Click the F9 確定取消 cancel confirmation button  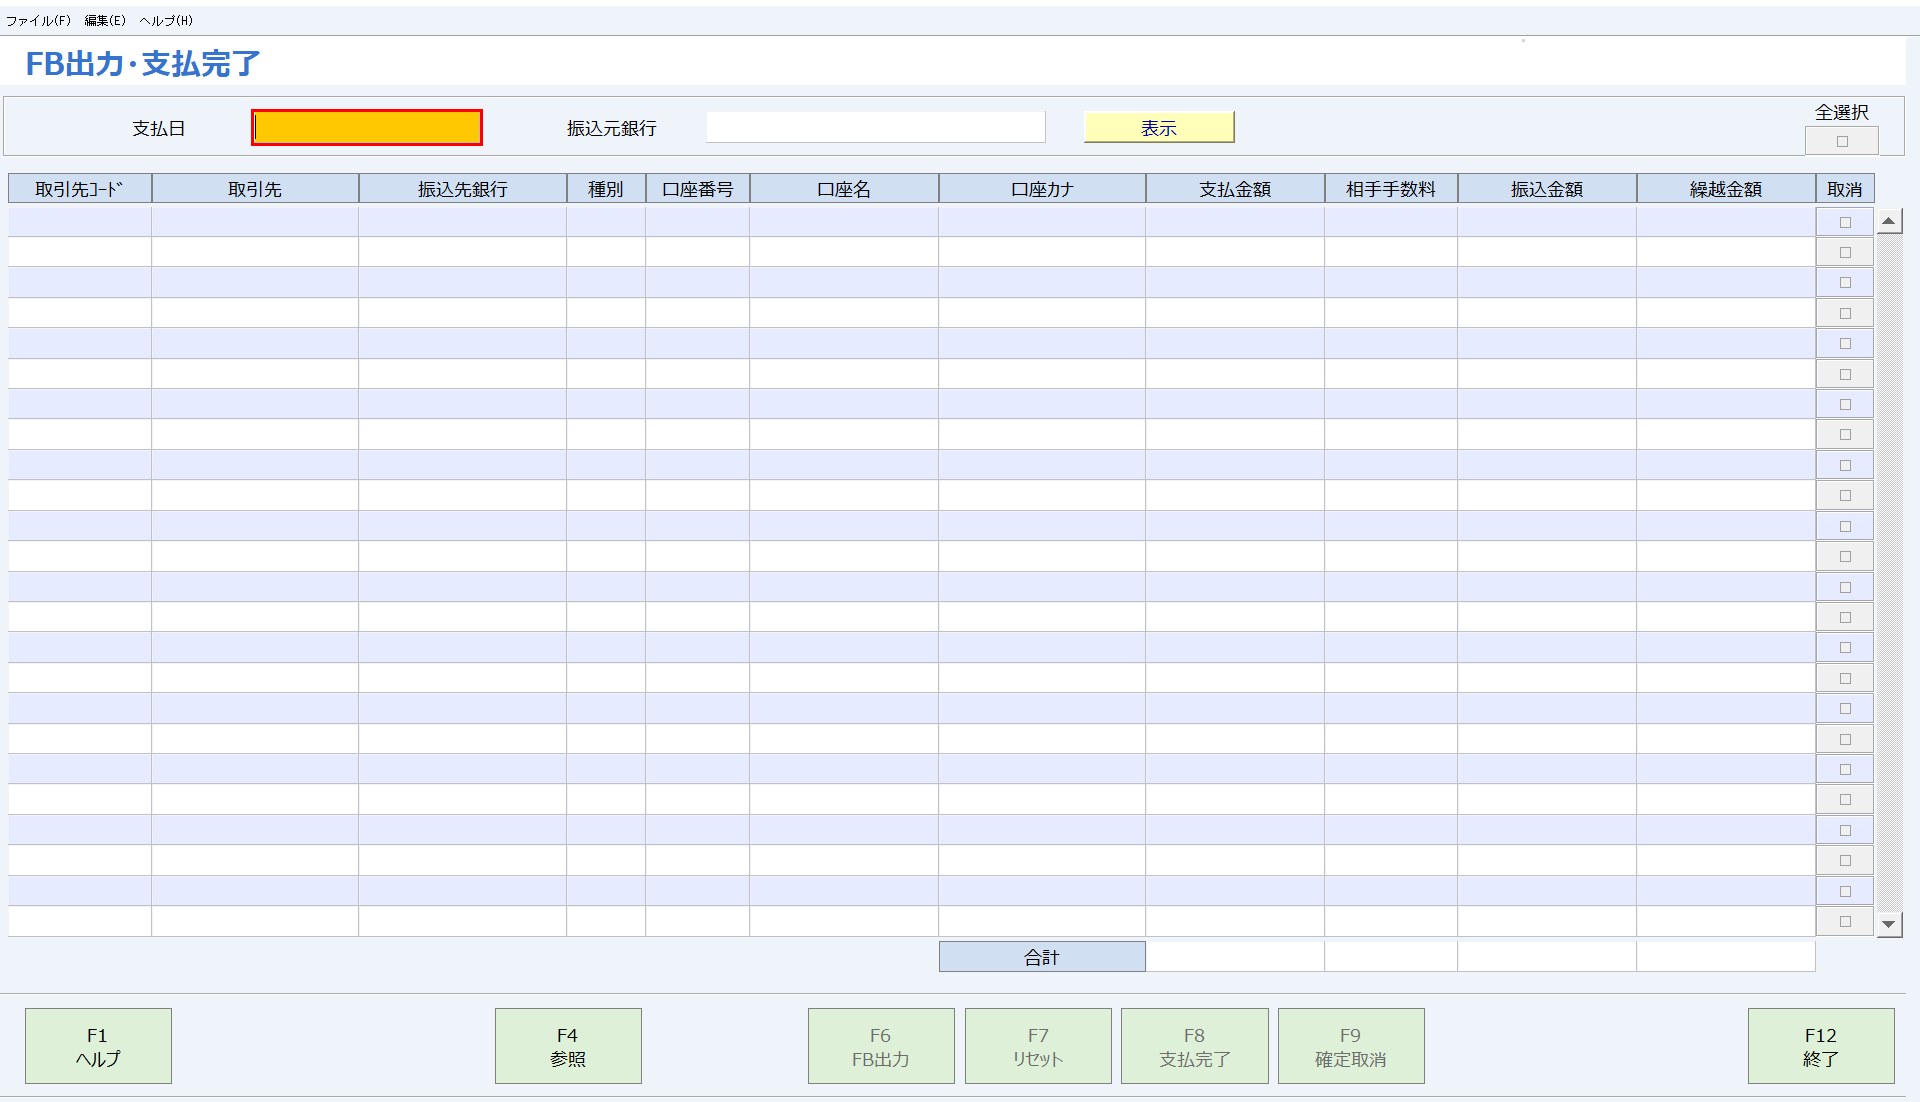coord(1350,1045)
